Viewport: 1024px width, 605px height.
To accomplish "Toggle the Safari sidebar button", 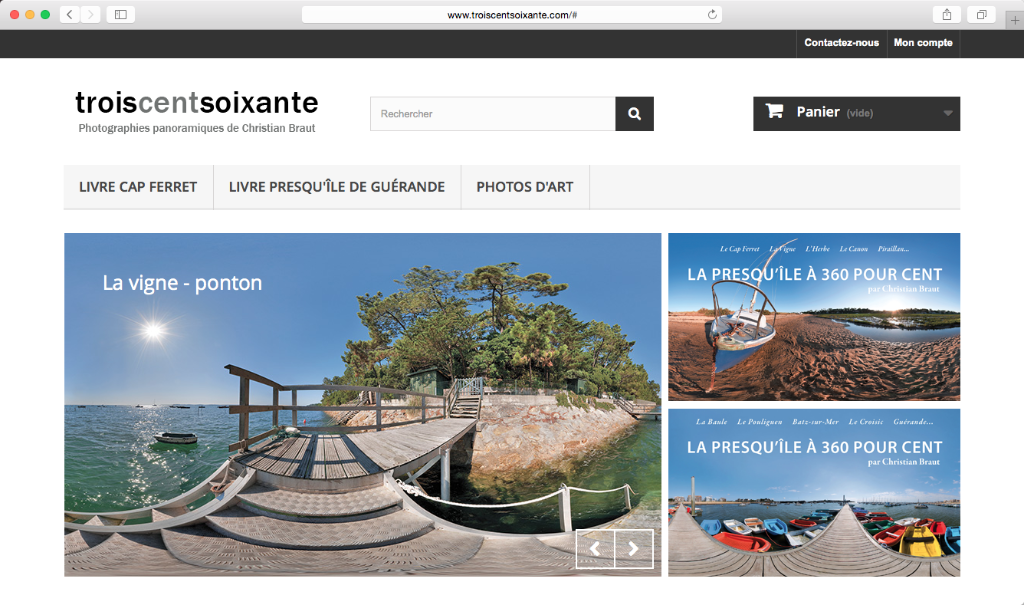I will click(120, 14).
